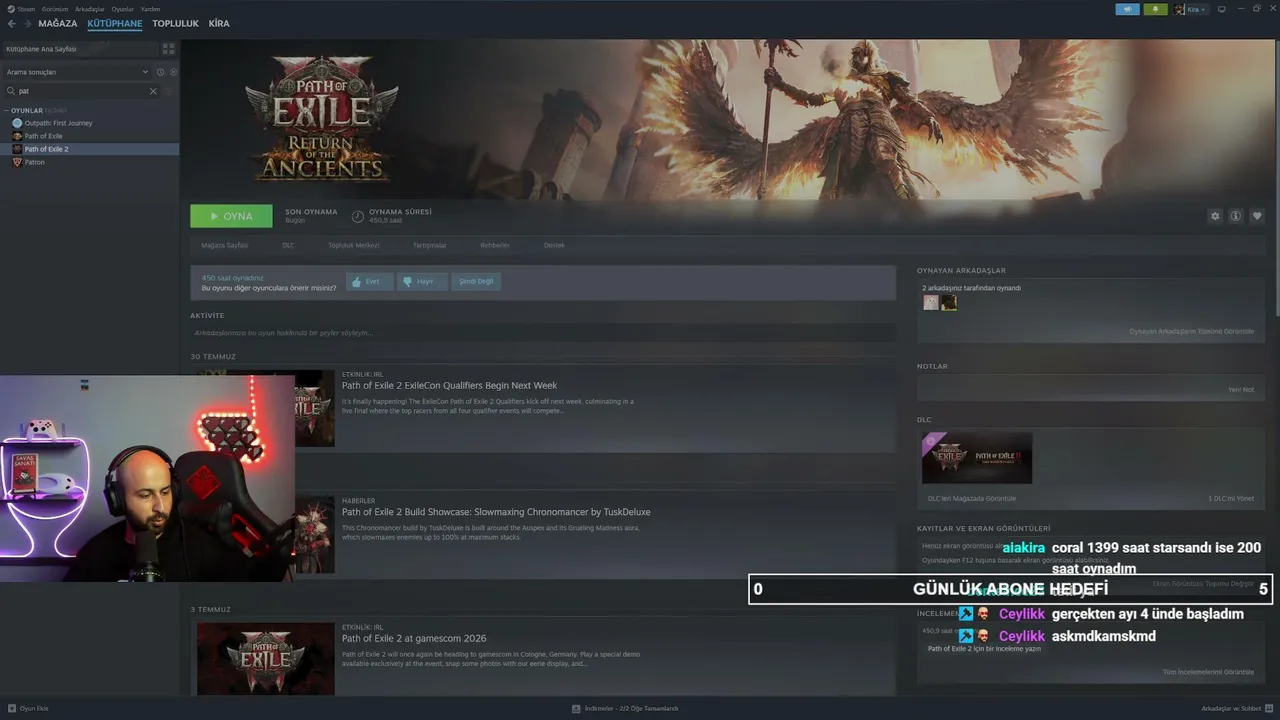Image resolution: width=1280 pixels, height=720 pixels.
Task: Click the back navigation arrow
Action: 12,23
